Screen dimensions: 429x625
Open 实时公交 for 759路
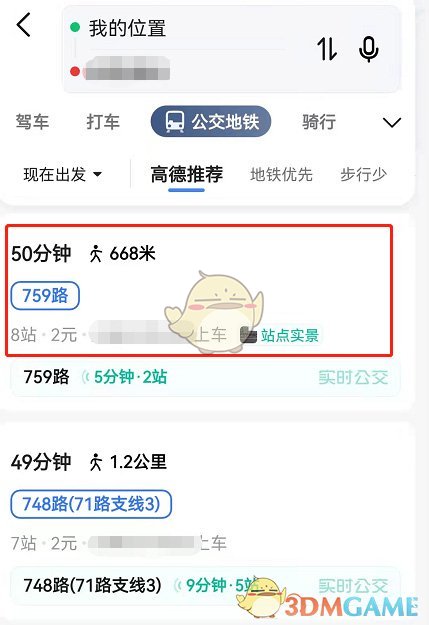tap(353, 377)
